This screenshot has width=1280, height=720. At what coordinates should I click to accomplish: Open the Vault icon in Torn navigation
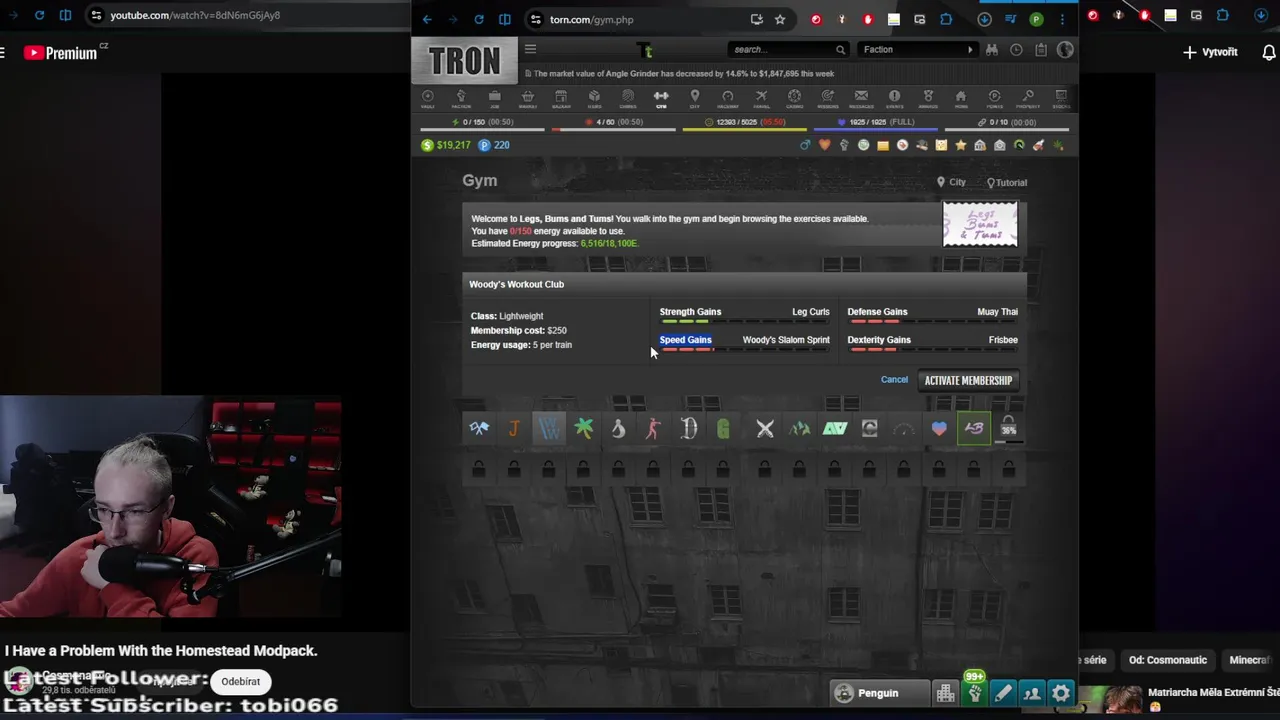[428, 98]
